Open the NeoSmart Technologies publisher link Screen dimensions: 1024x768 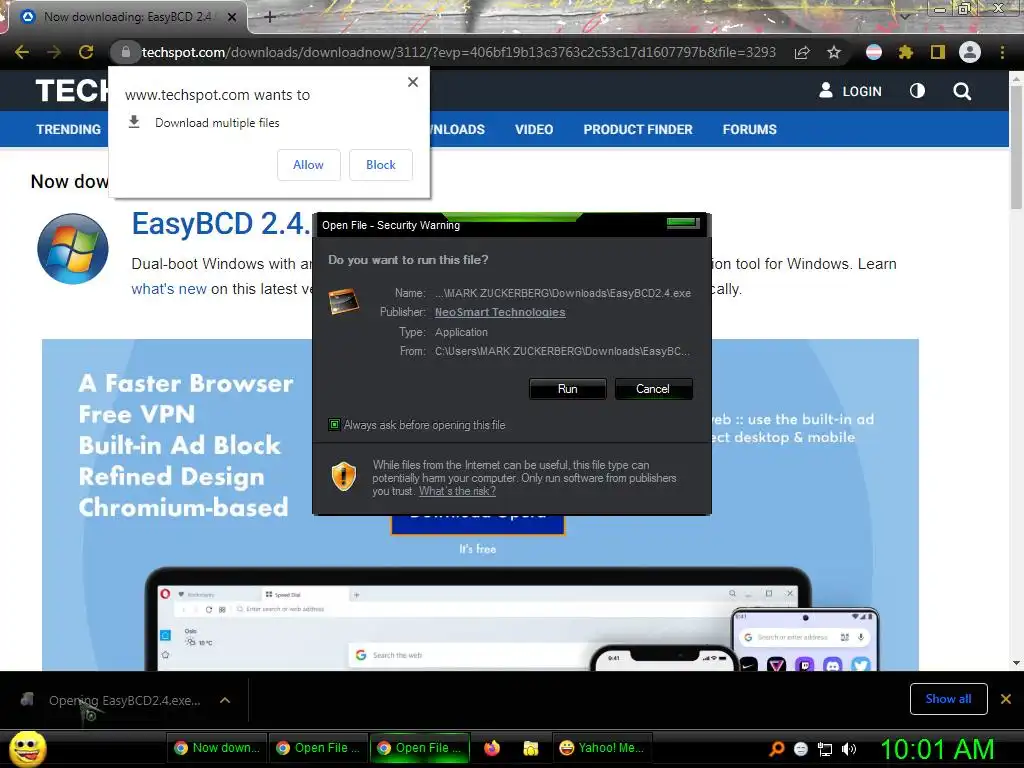coord(500,312)
